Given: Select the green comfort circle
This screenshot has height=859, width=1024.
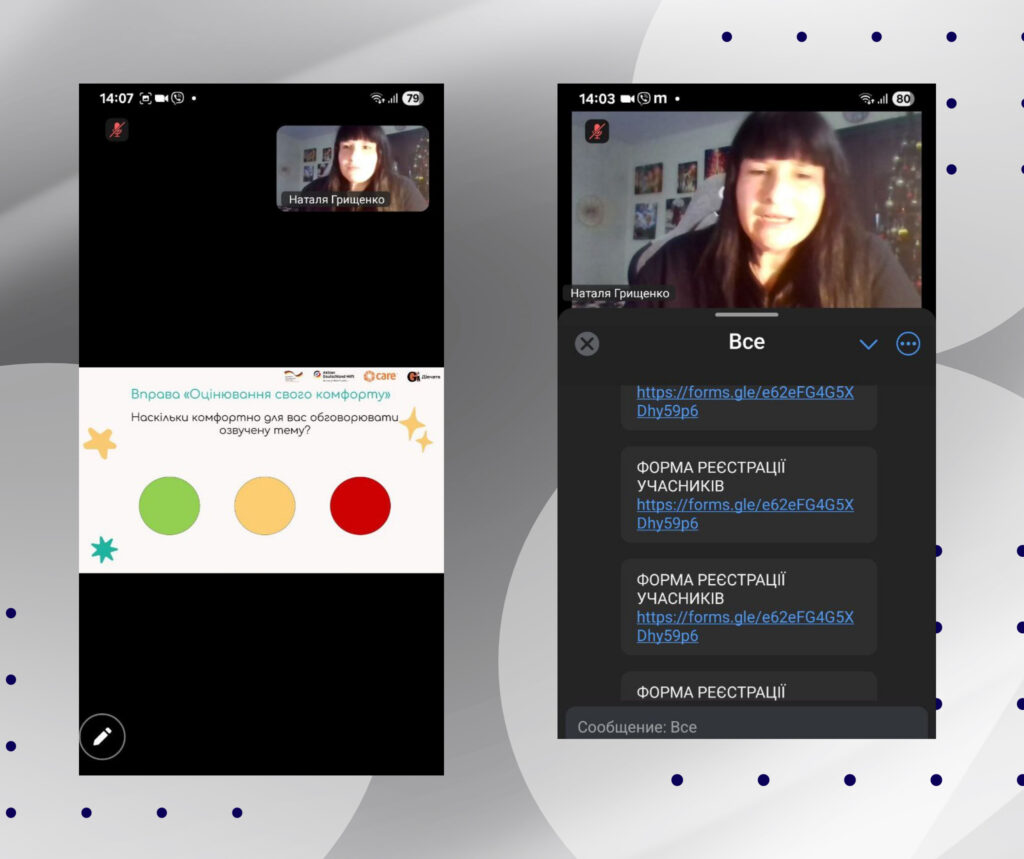Looking at the screenshot, I should 169,506.
